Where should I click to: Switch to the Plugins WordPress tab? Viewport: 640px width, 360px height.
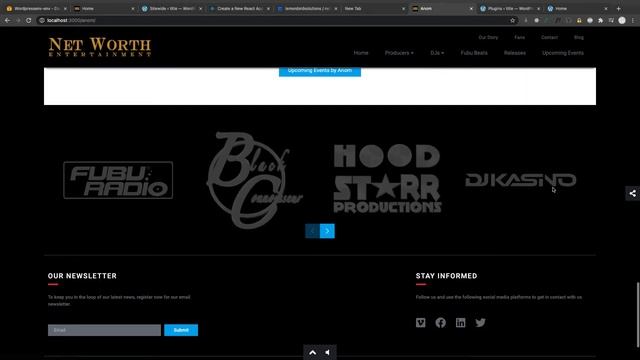click(509, 9)
